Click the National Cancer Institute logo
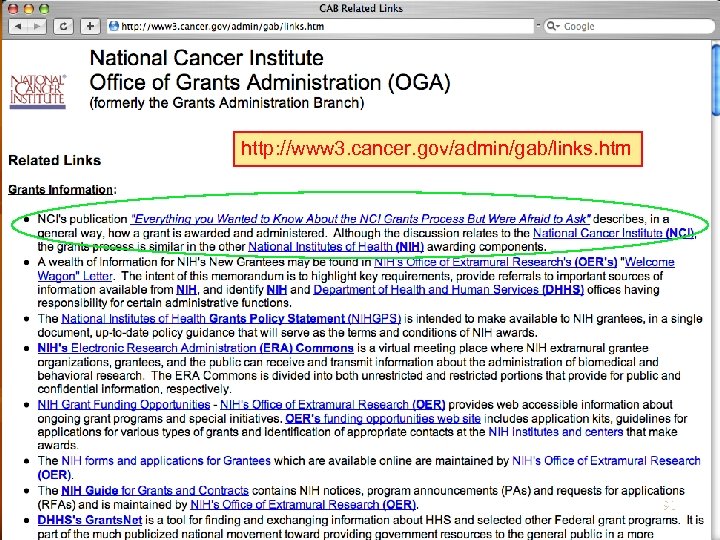The width and height of the screenshot is (720, 540). [x=38, y=91]
